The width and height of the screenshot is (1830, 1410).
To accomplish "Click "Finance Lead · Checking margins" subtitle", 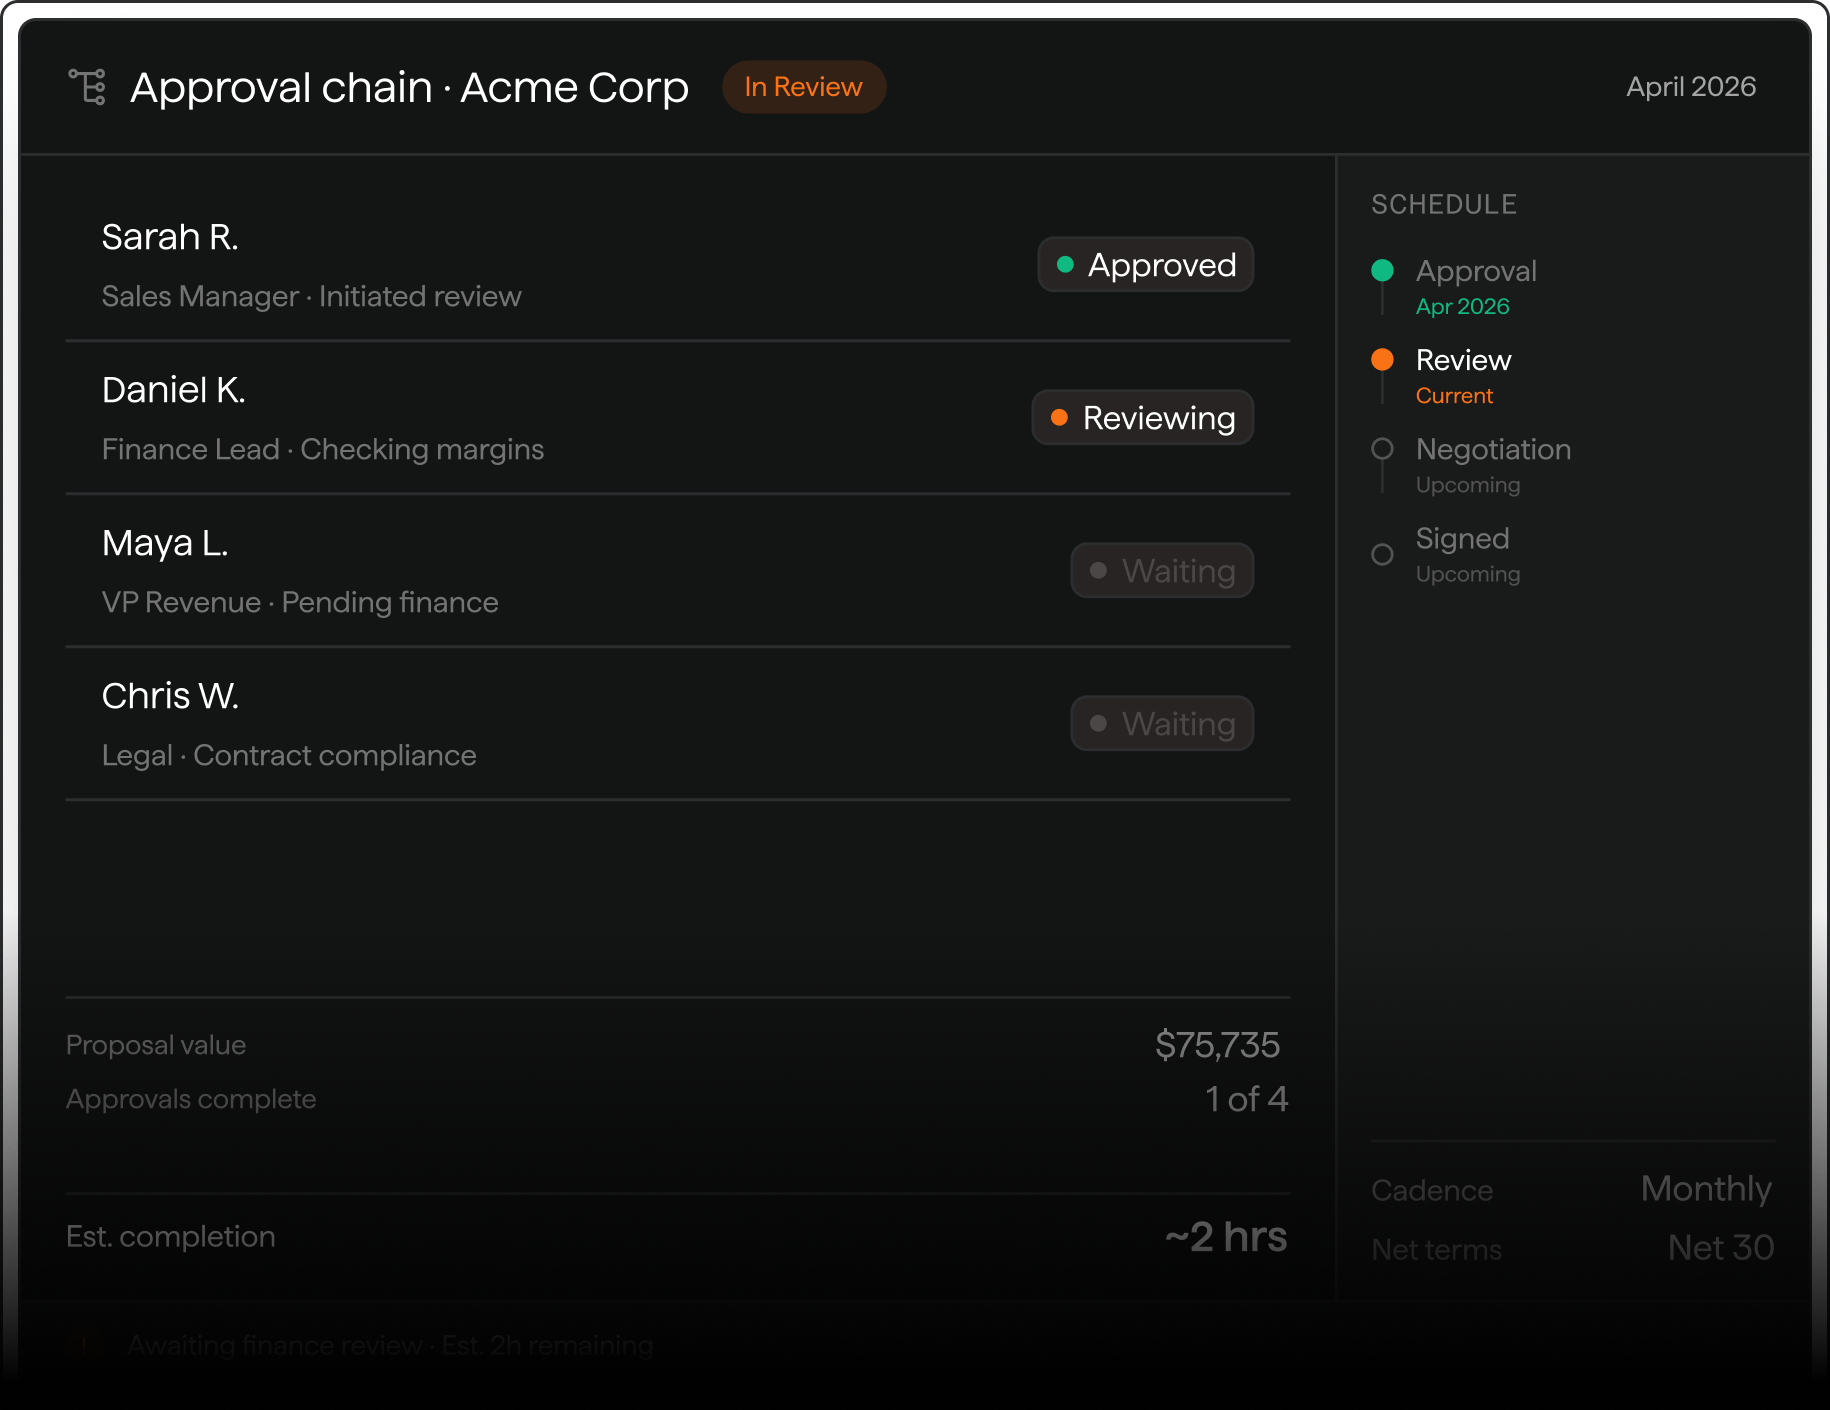I will tap(323, 449).
